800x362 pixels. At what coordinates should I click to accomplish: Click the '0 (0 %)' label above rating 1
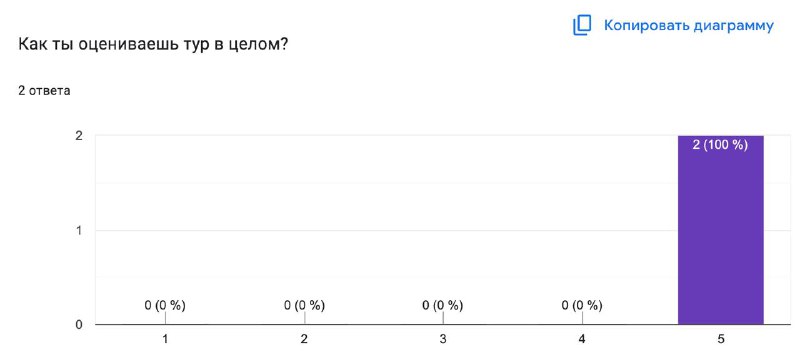(165, 305)
